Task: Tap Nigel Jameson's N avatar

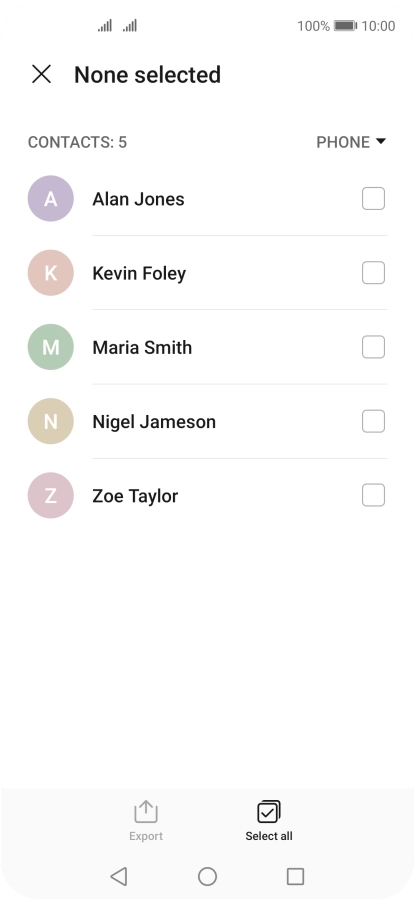Action: click(51, 421)
